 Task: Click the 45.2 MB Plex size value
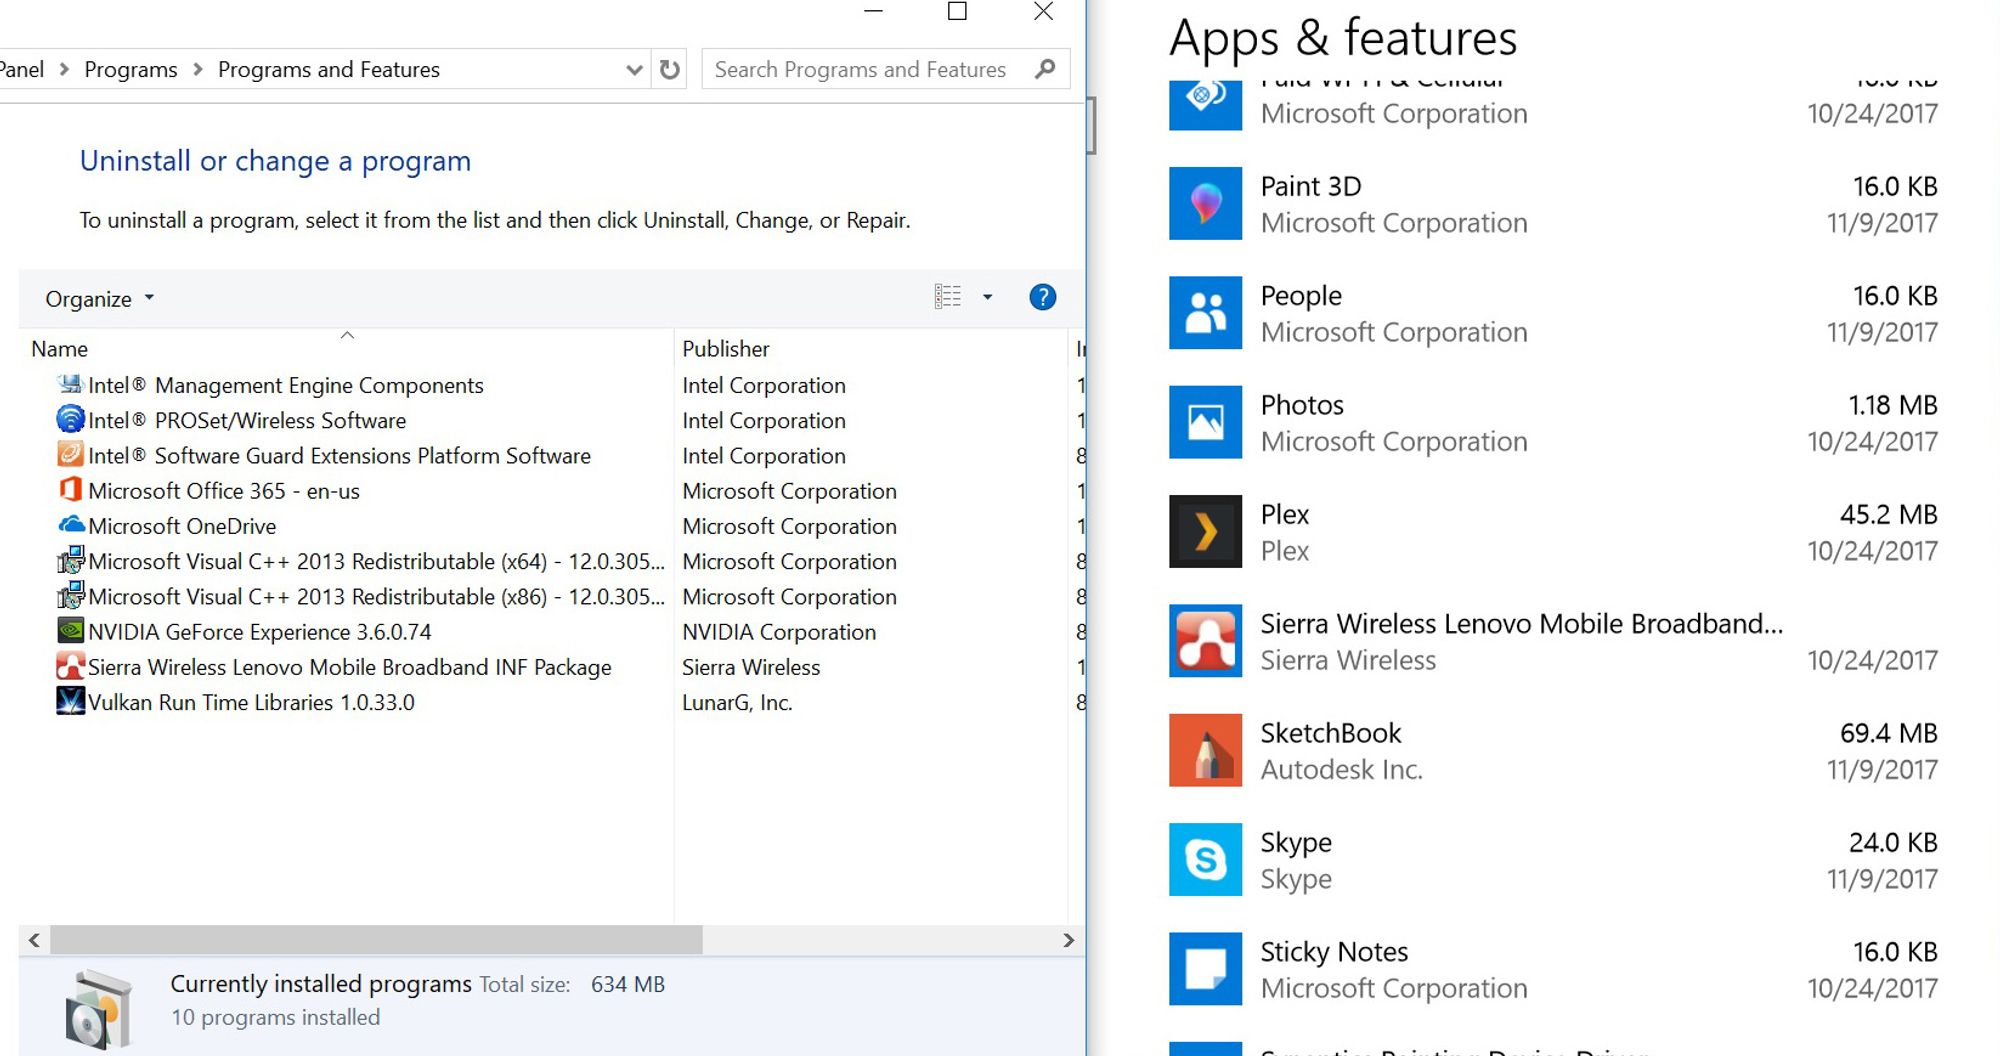click(x=1888, y=514)
